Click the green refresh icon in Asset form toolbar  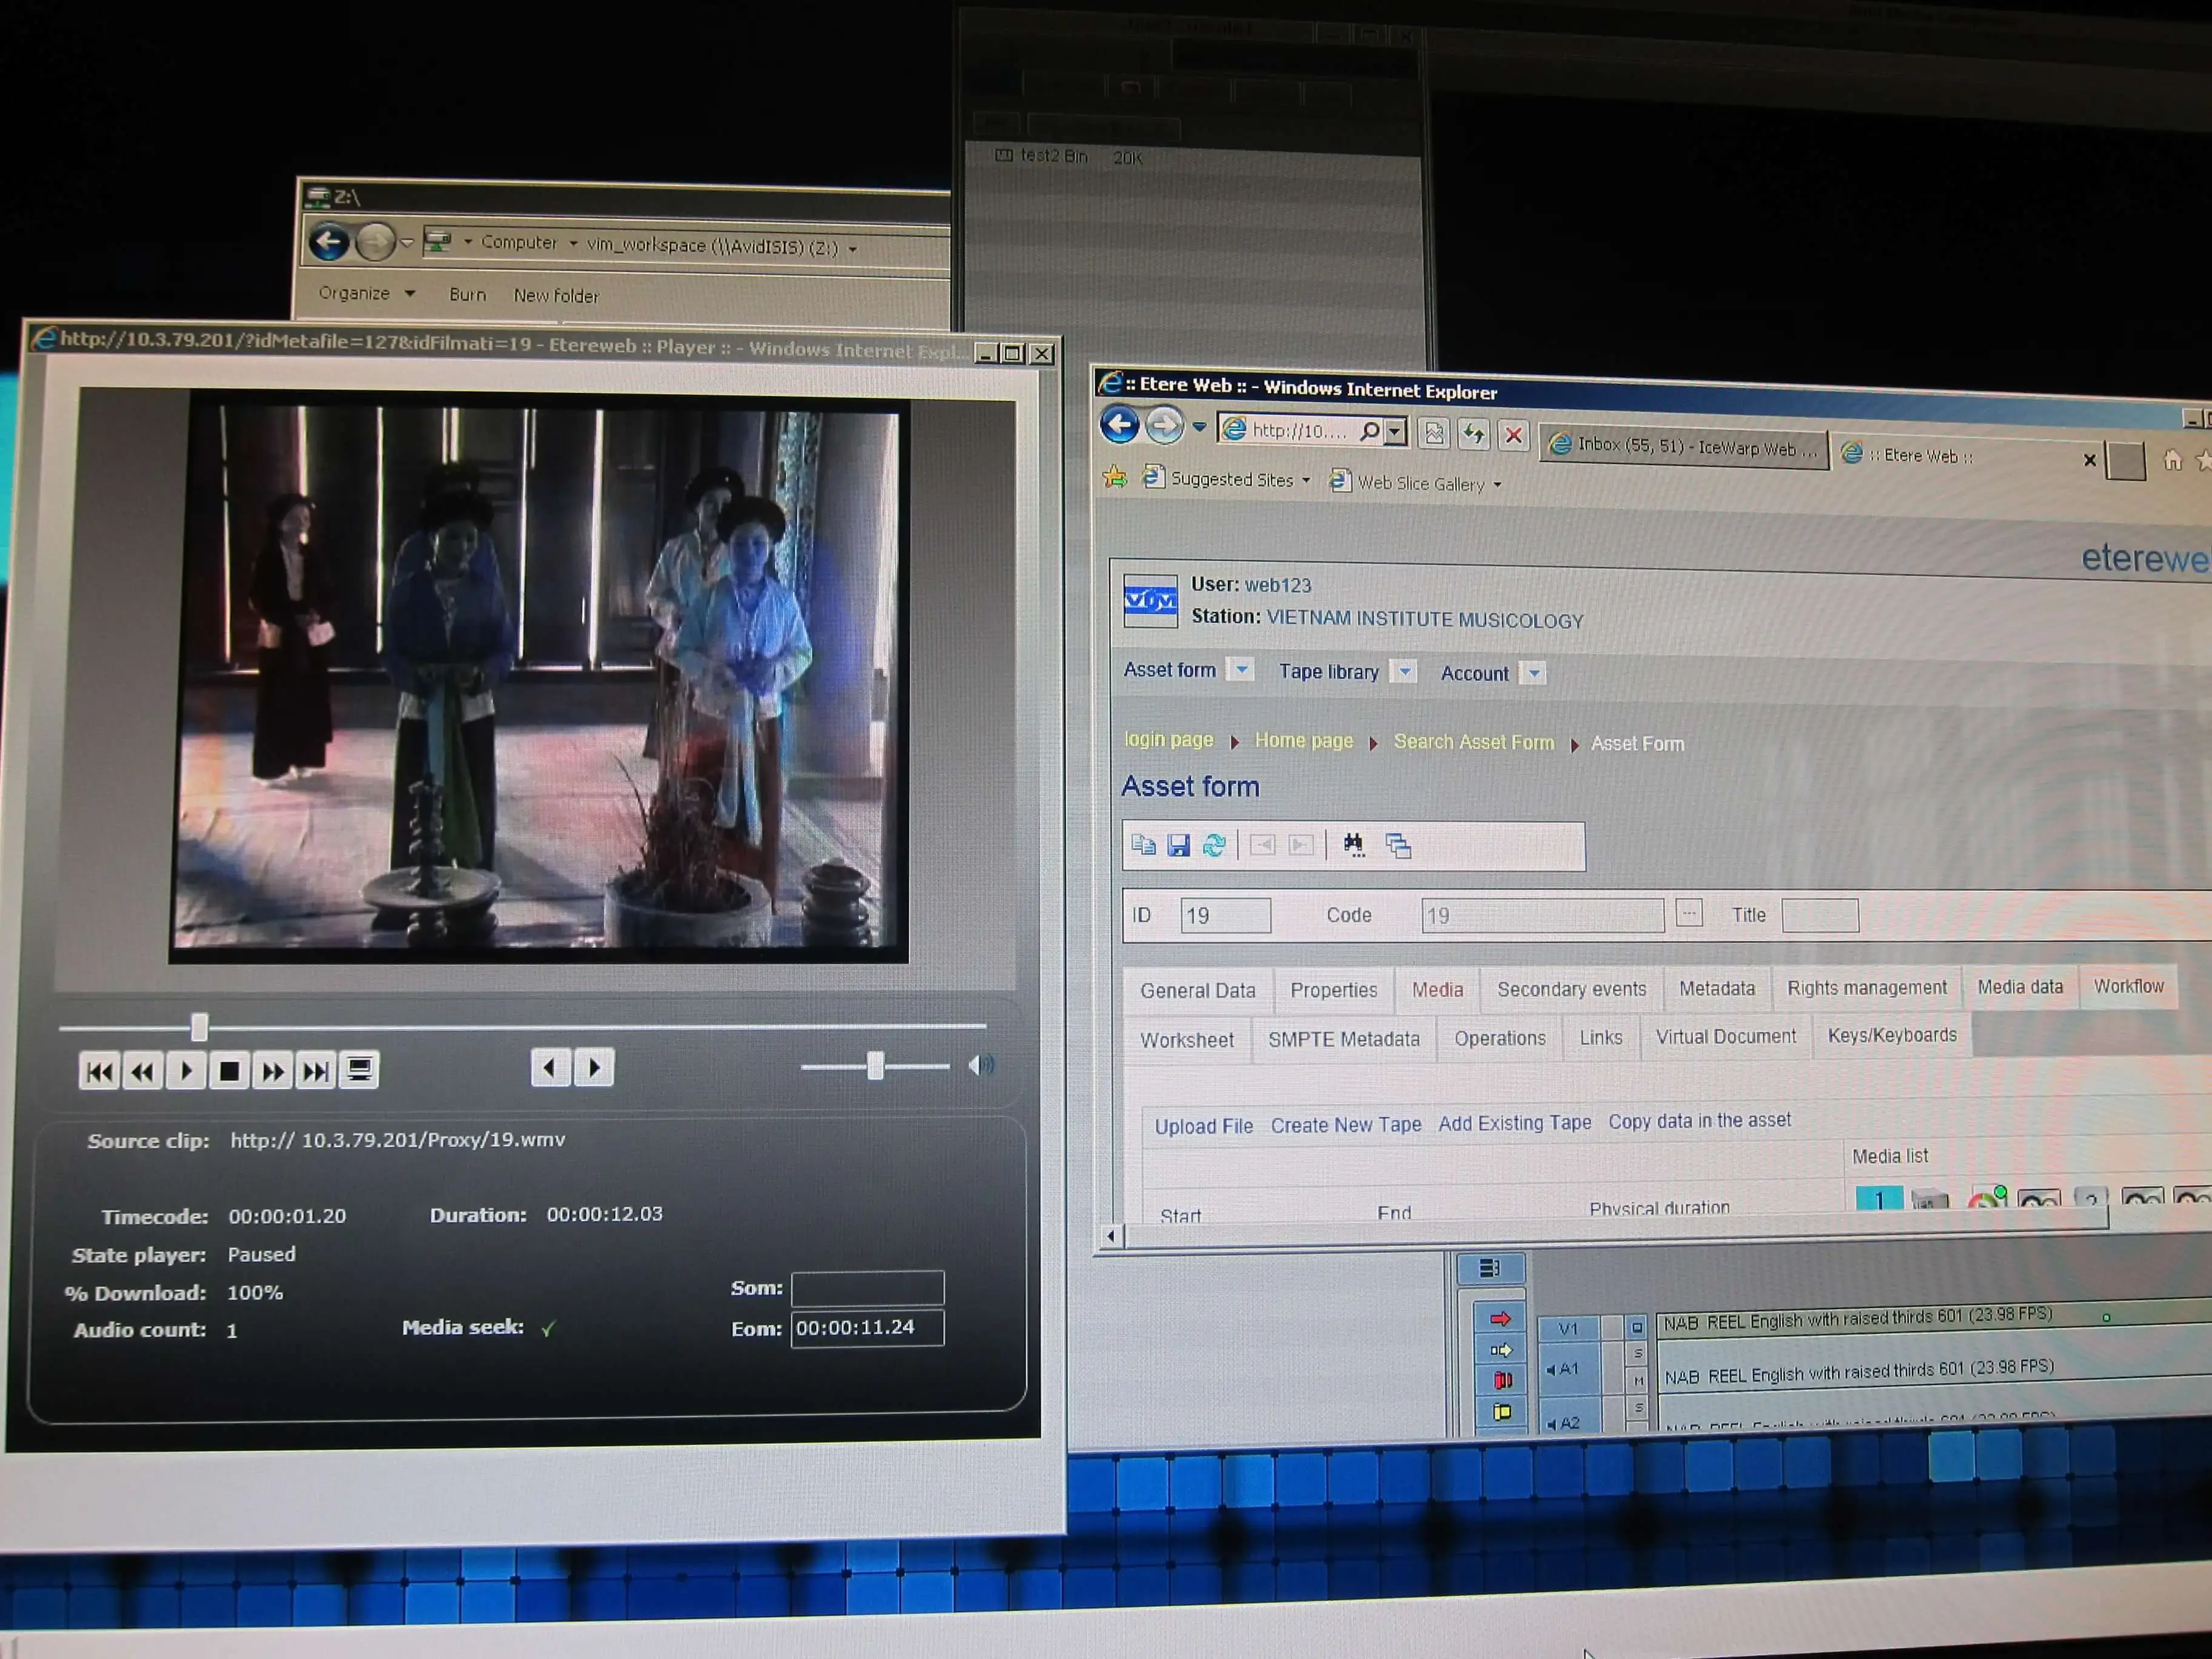click(1214, 846)
